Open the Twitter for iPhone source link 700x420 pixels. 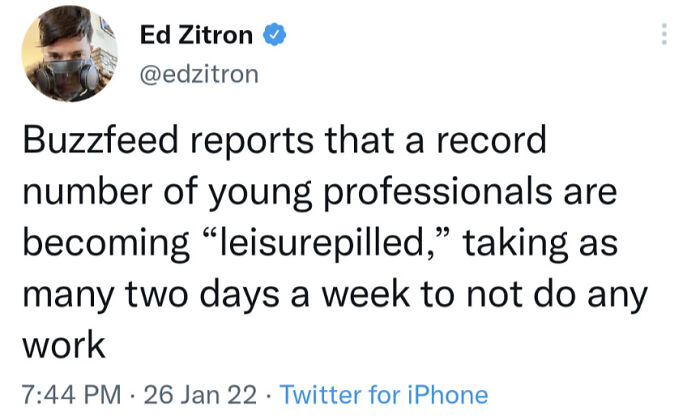pyautogui.click(x=384, y=394)
